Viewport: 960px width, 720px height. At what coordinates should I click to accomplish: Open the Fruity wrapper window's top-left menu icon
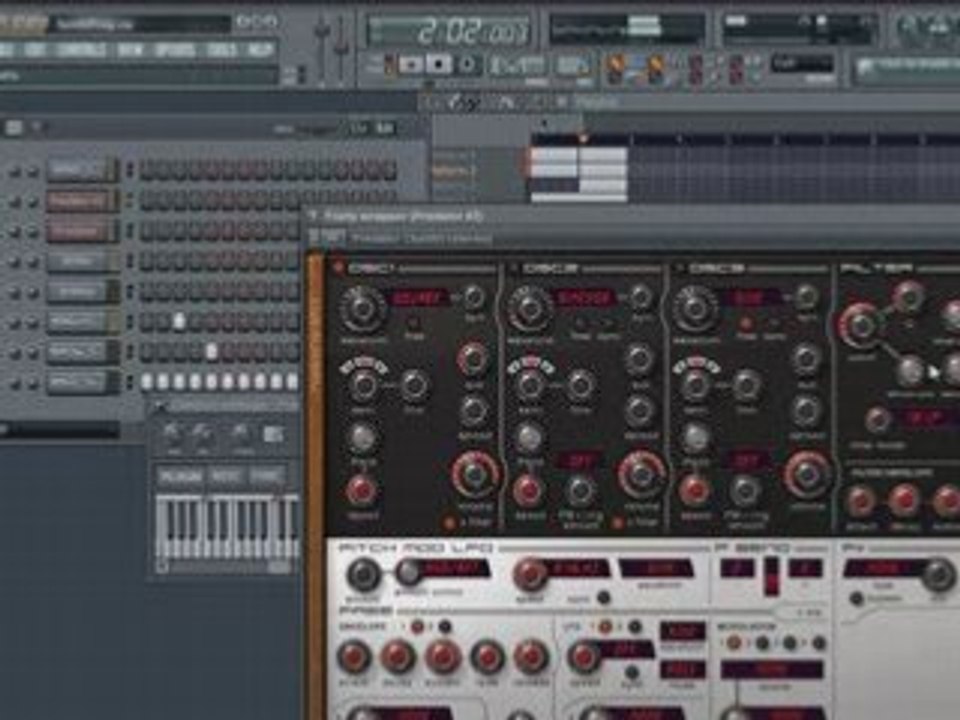(313, 216)
